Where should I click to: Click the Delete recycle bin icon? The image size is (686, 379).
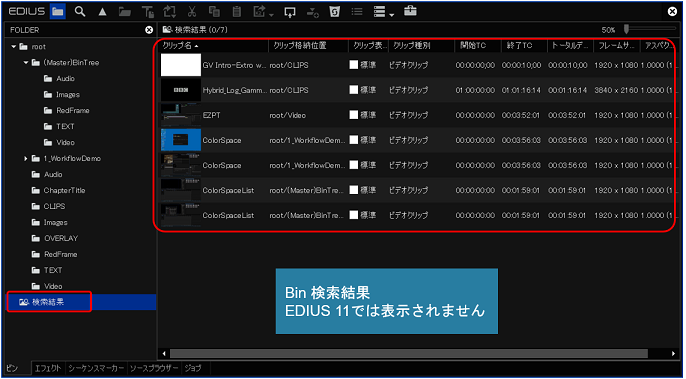335,12
